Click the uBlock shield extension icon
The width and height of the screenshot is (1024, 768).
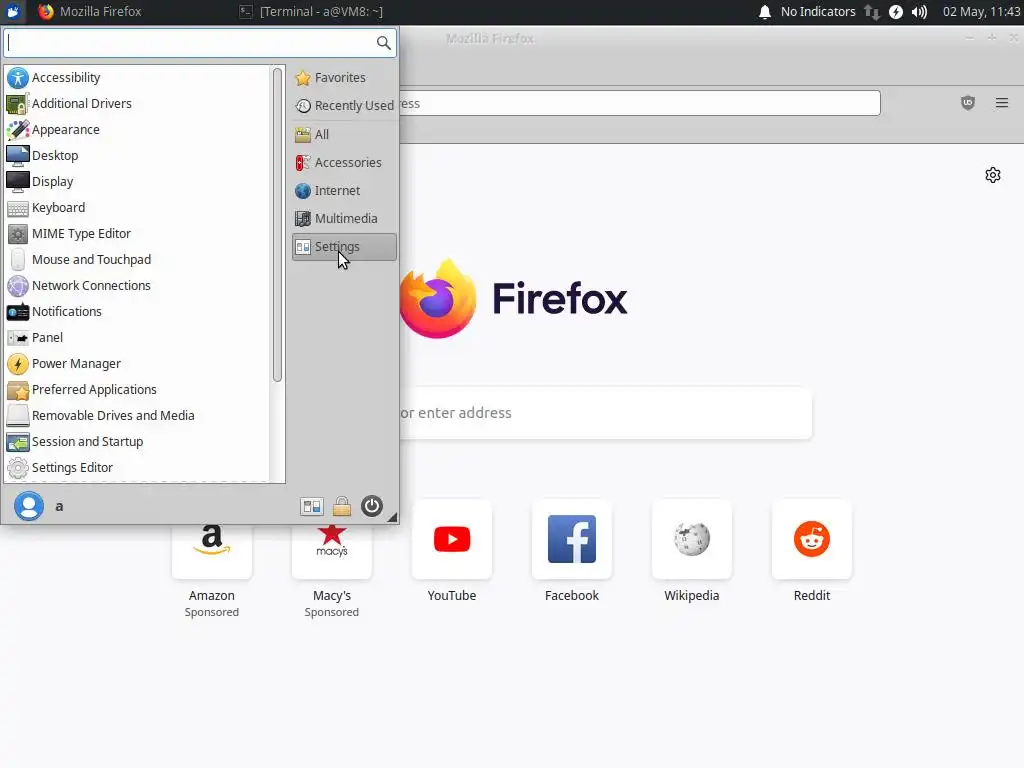[968, 103]
